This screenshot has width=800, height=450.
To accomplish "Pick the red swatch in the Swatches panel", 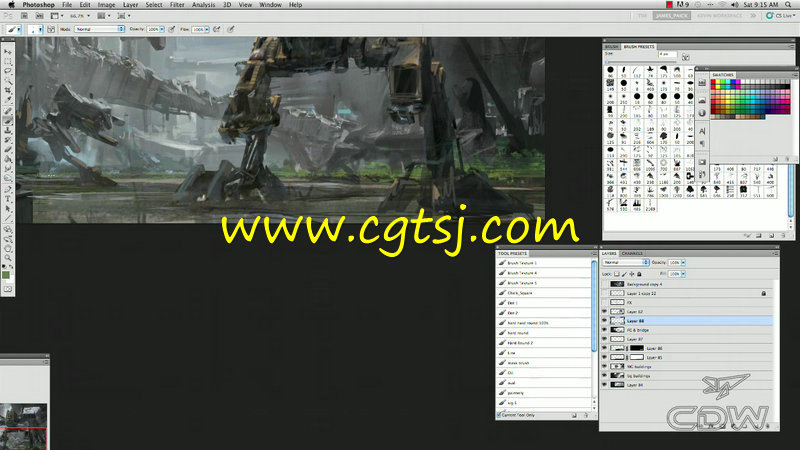I will [x=713, y=82].
